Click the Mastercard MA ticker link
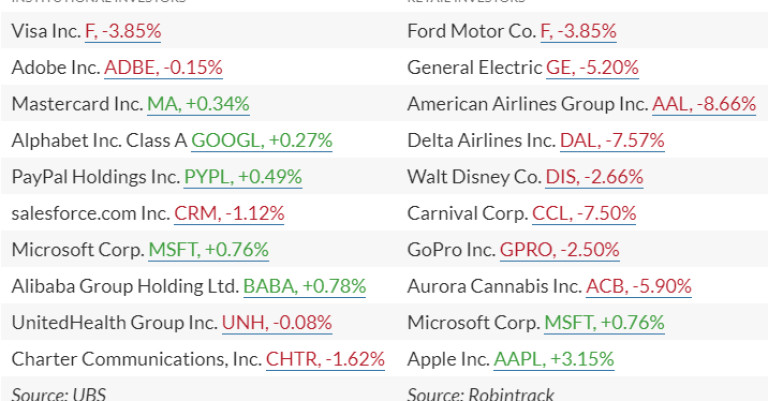The image size is (768, 401). [198, 104]
